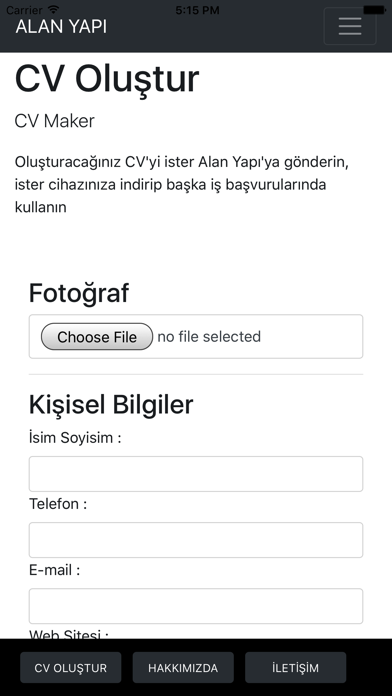Focus the E-mail input field

pos(196,606)
